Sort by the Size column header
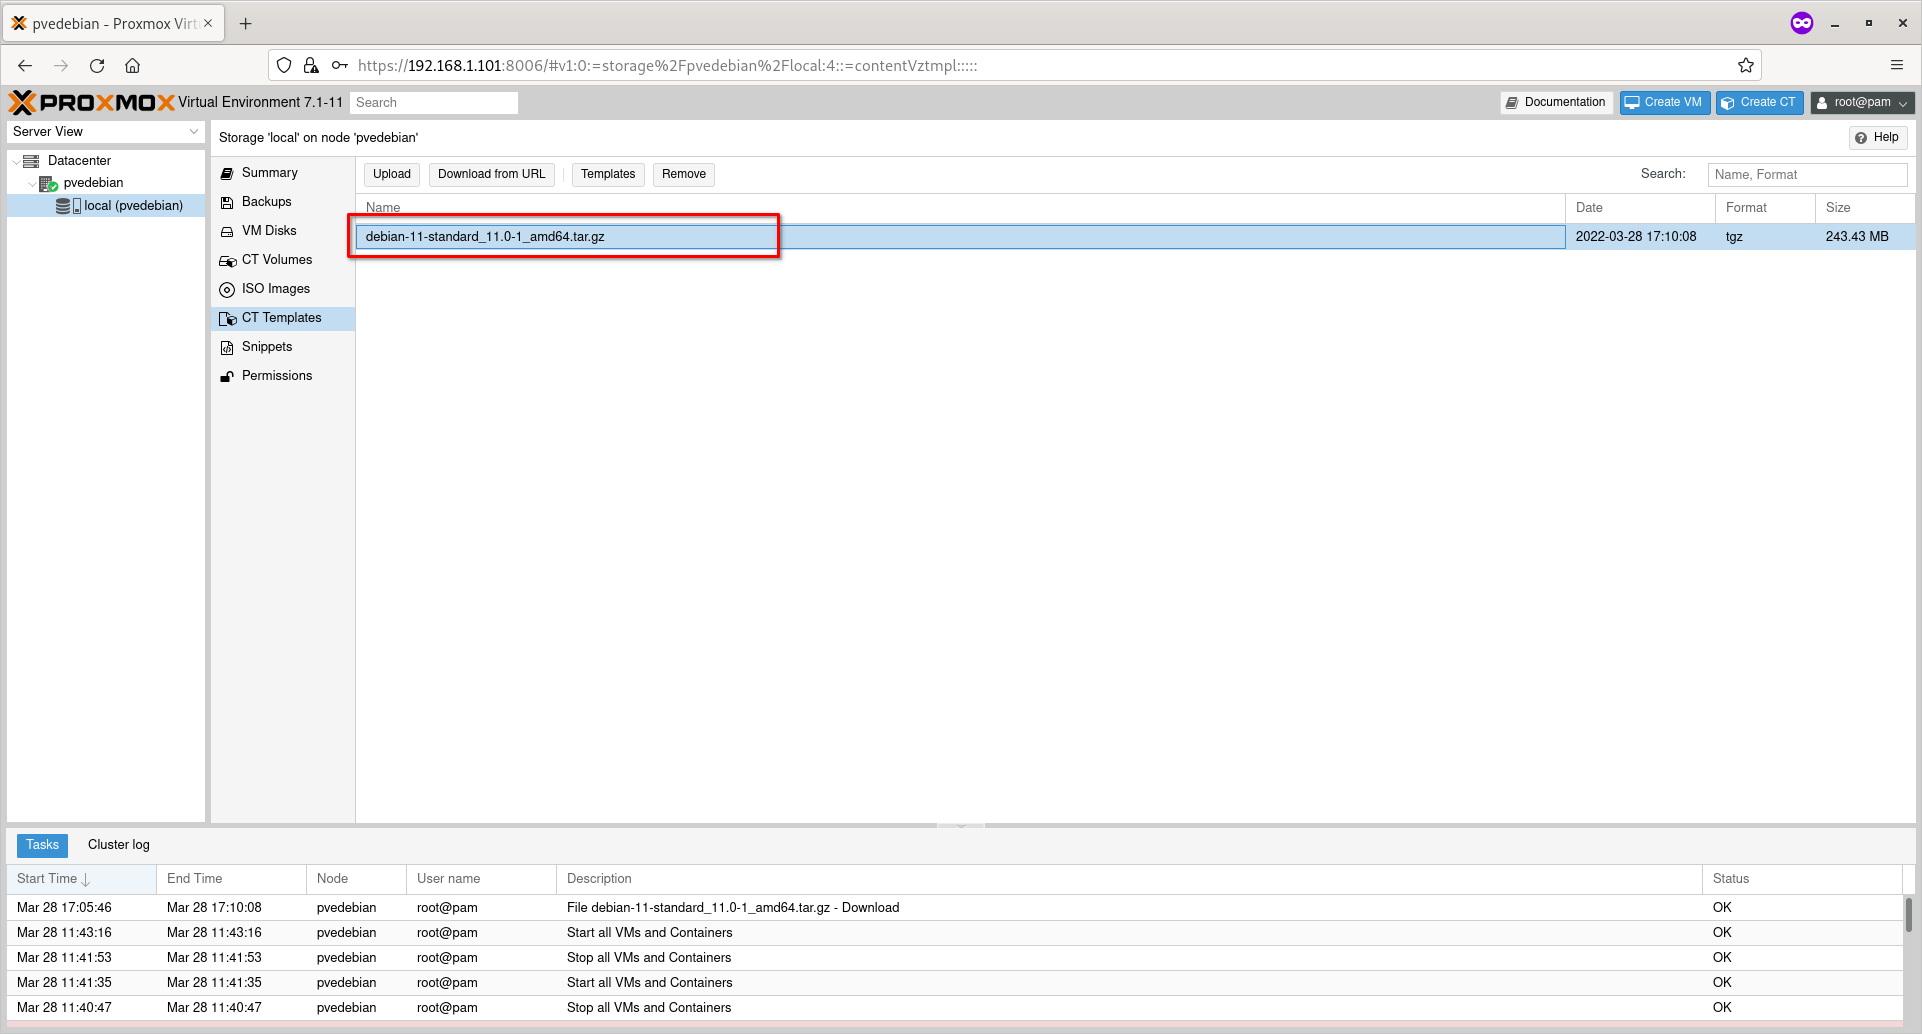Screen dimensions: 1922x1034 point(1865,208)
